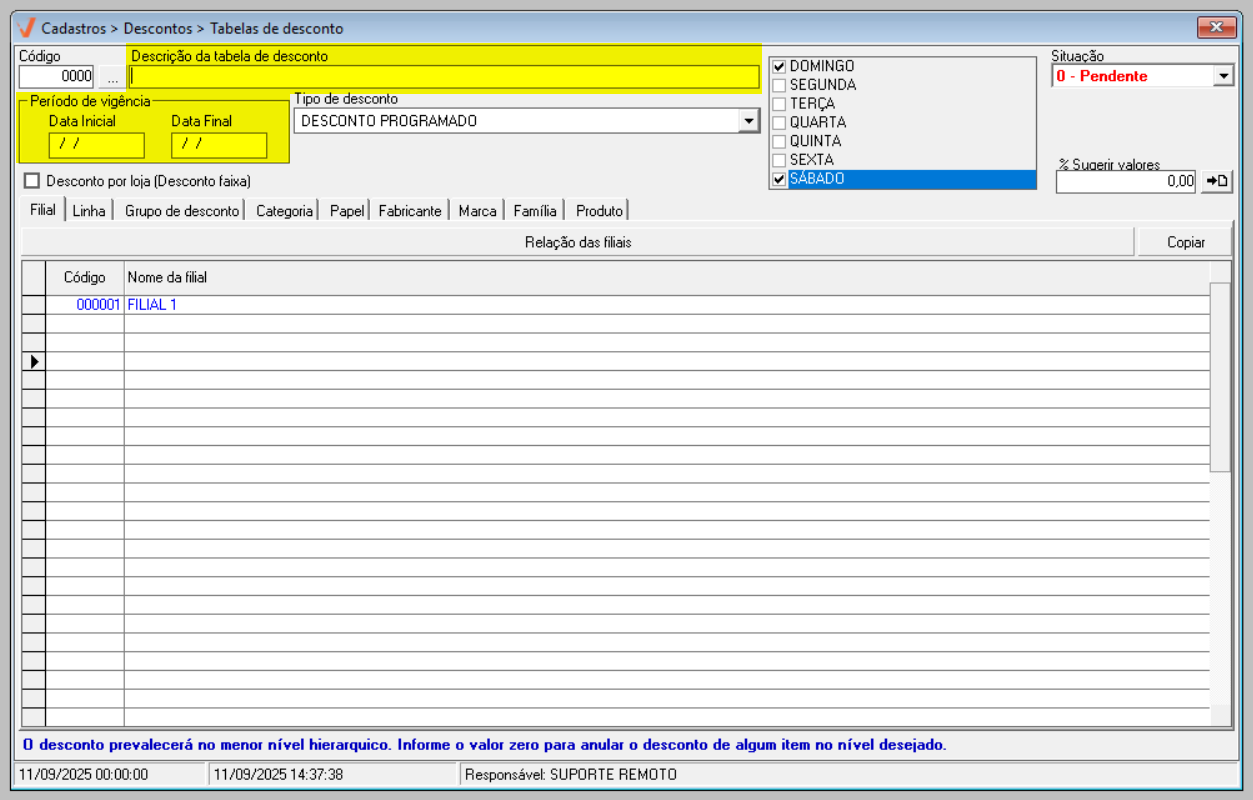Image resolution: width=1253 pixels, height=800 pixels.
Task: Close the Tabelas de desconto window
Action: (x=1216, y=28)
